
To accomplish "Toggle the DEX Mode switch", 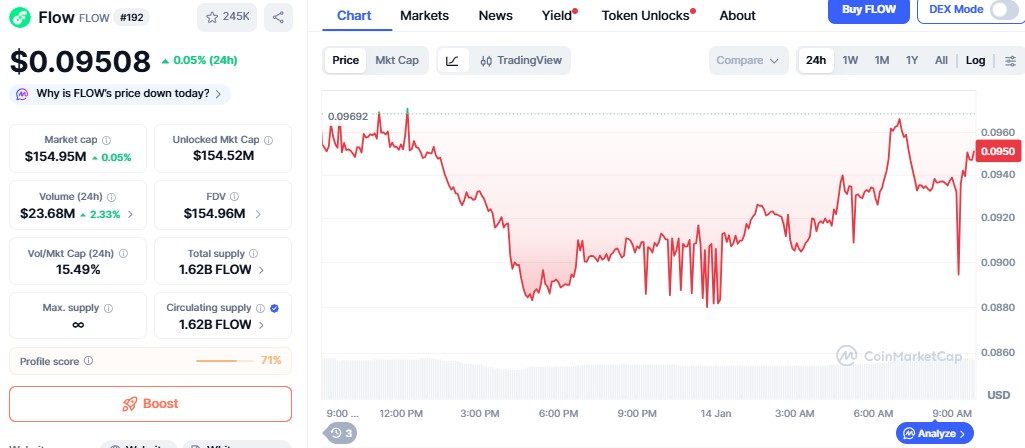I will (x=1003, y=10).
